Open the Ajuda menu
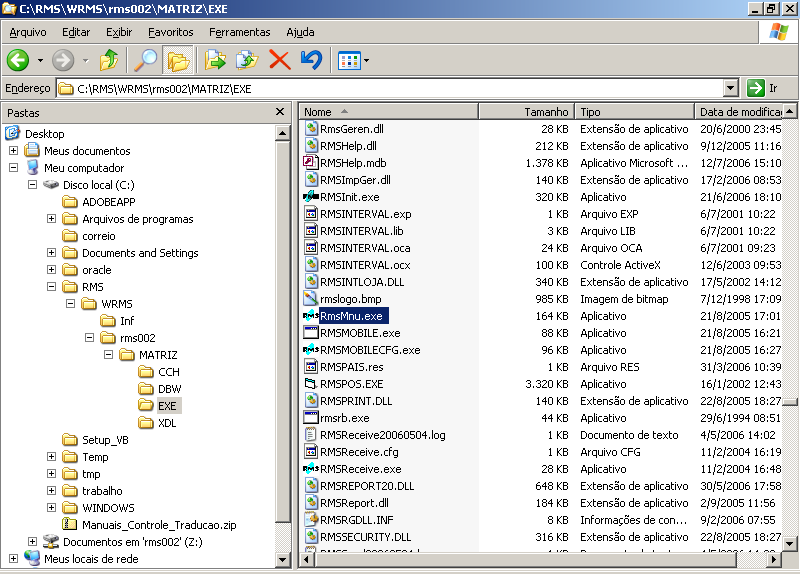The image size is (800, 574). click(300, 32)
